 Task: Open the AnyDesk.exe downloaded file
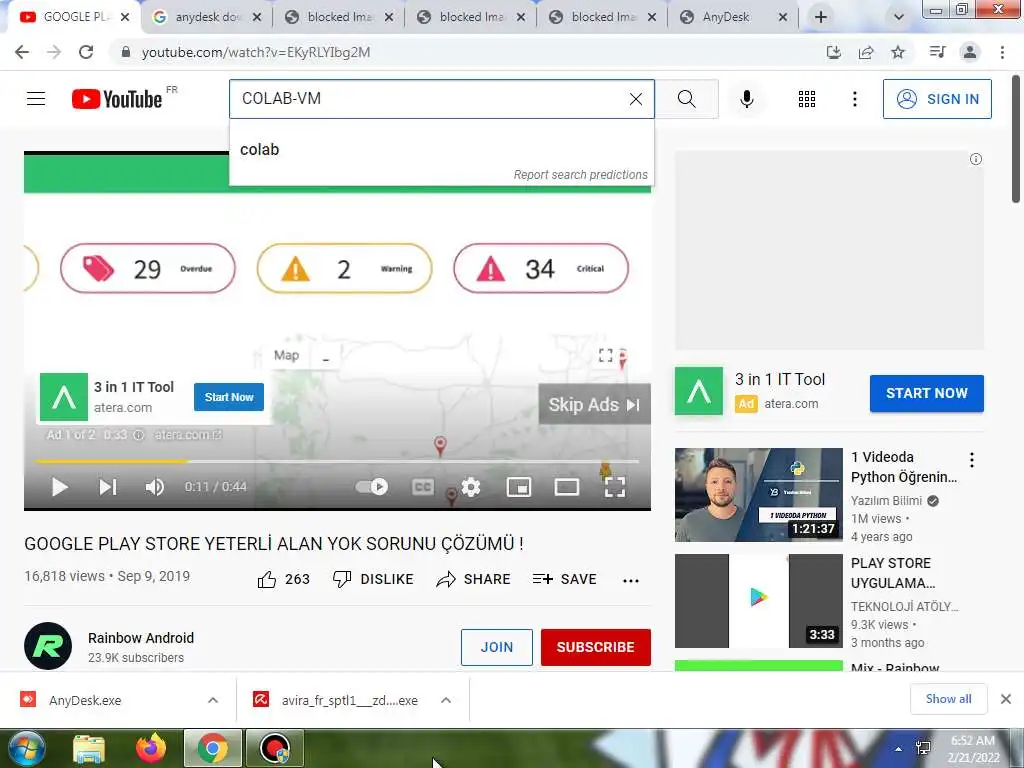pos(85,700)
